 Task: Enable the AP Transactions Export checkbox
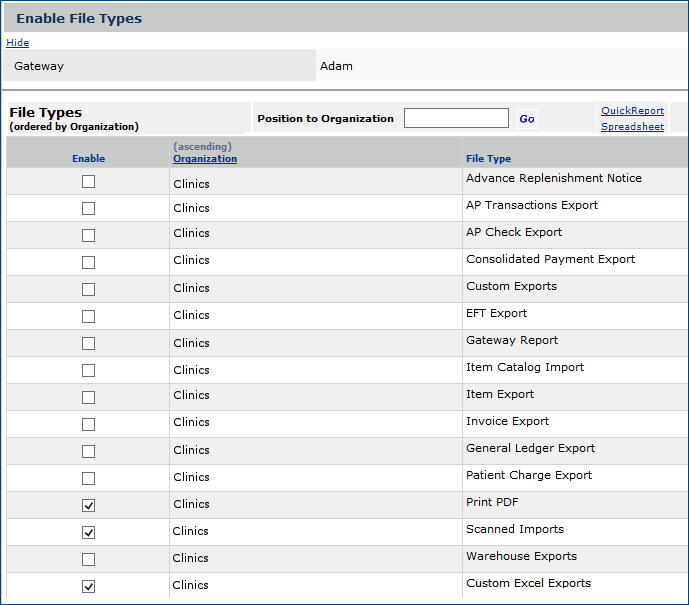(x=89, y=209)
